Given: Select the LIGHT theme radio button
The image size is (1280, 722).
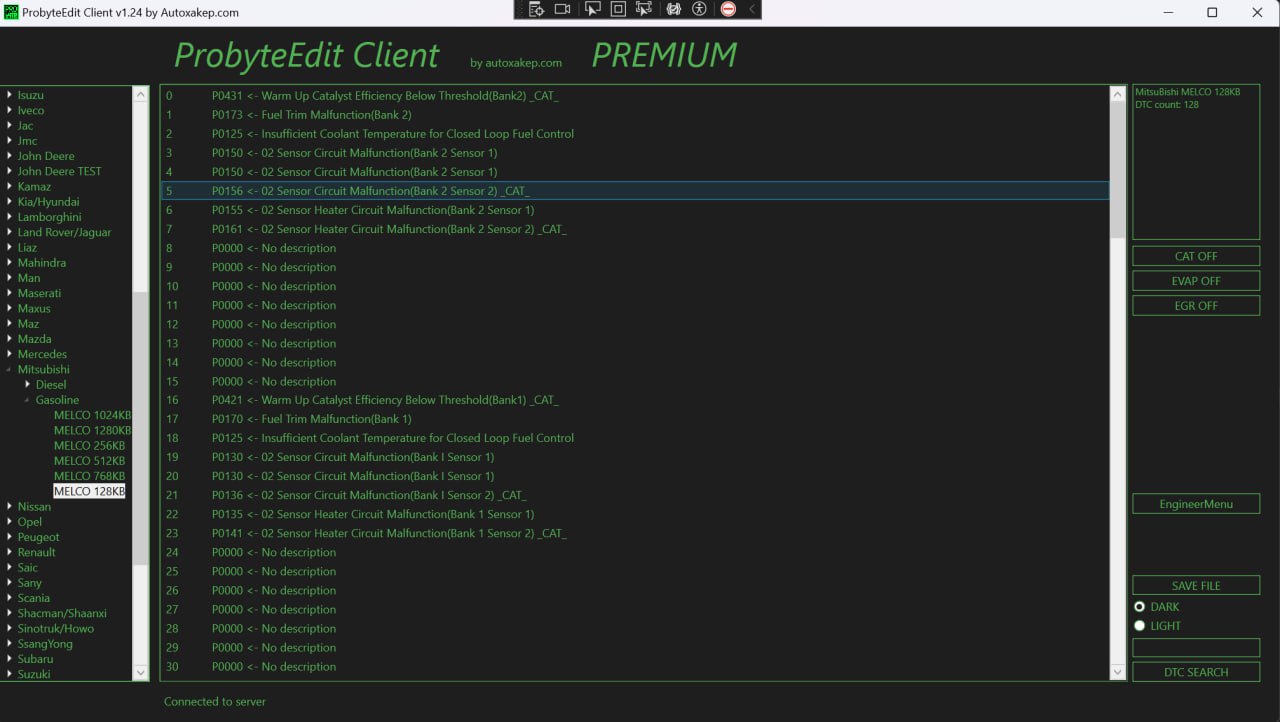Looking at the screenshot, I should pos(1139,626).
